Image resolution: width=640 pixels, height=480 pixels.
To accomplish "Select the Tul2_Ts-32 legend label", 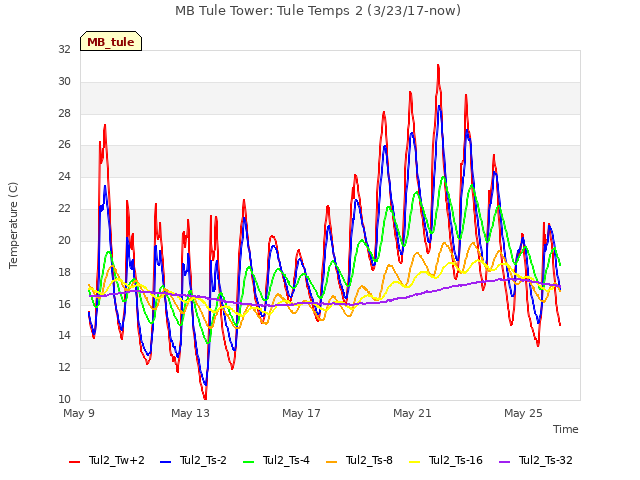I will (x=546, y=460).
